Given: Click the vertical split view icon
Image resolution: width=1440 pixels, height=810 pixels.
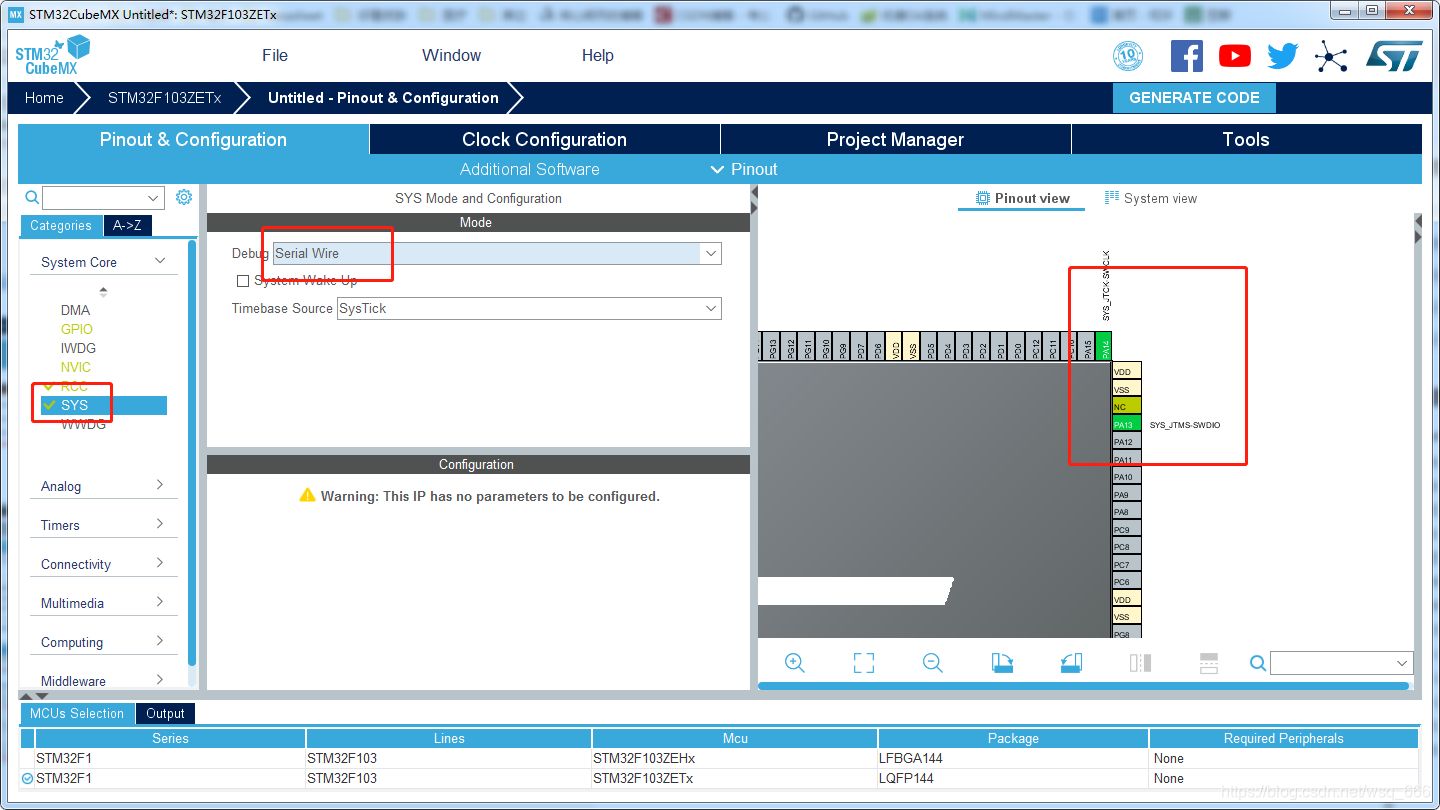Looking at the screenshot, I should 1140,663.
